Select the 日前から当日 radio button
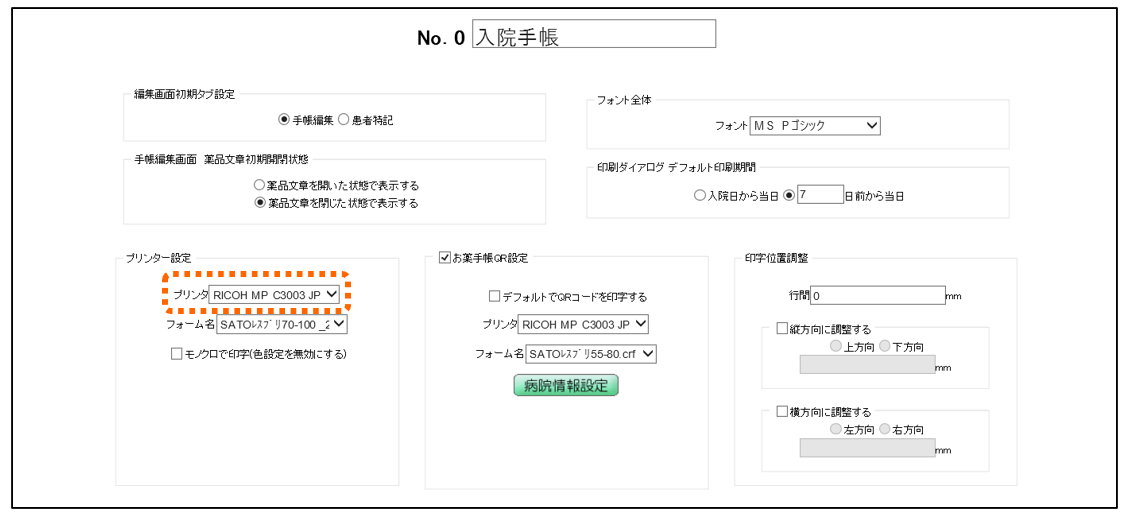Viewport: 1127px width, 520px height. (789, 196)
